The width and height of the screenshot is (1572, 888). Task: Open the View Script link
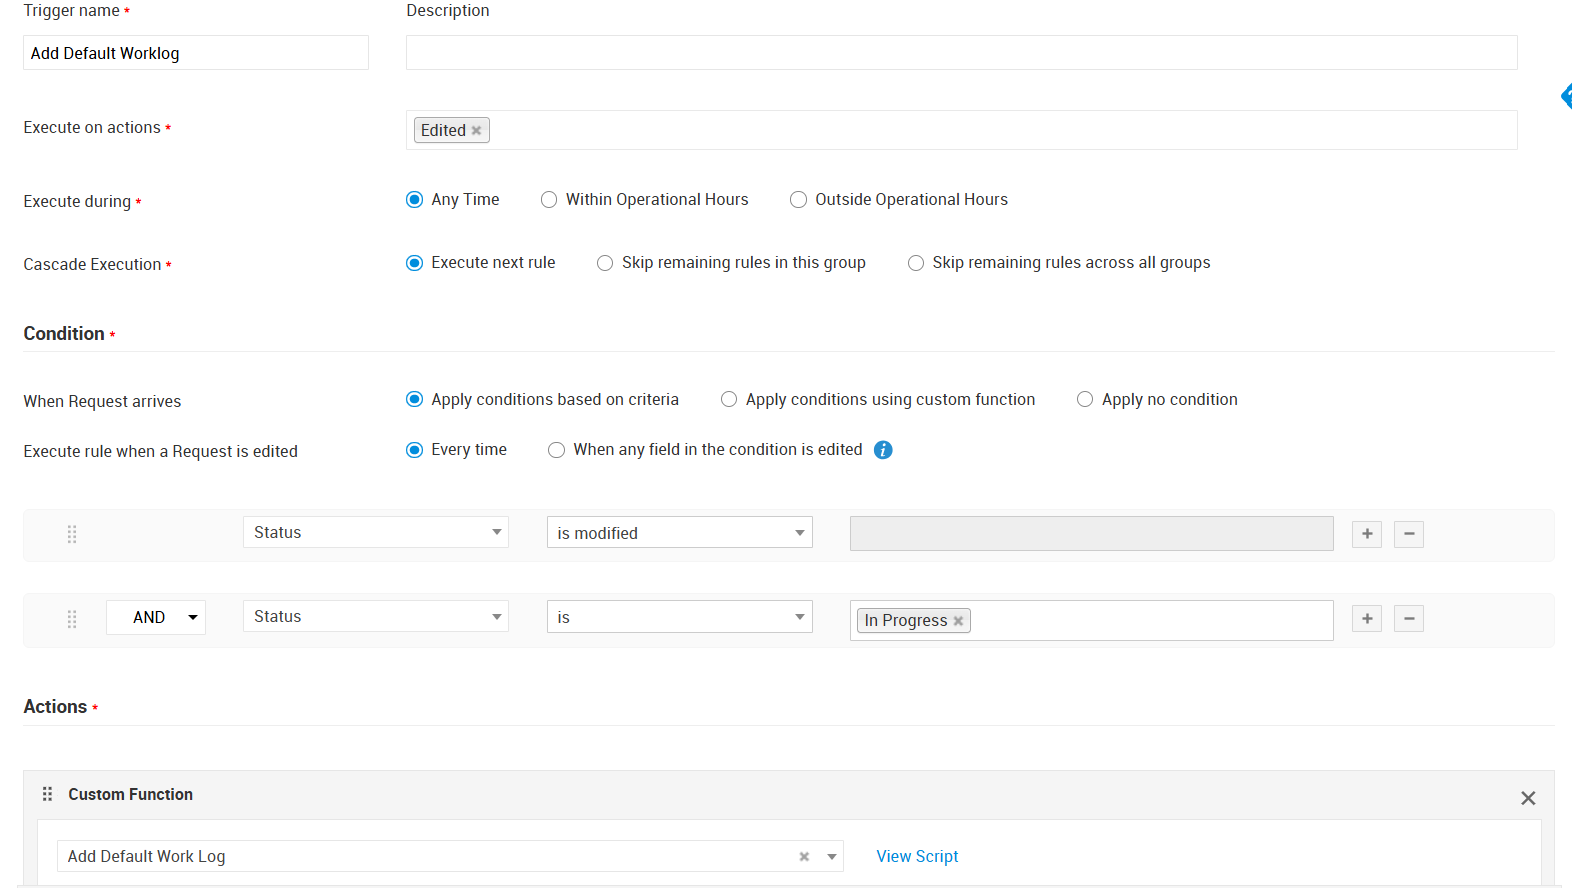(x=917, y=856)
